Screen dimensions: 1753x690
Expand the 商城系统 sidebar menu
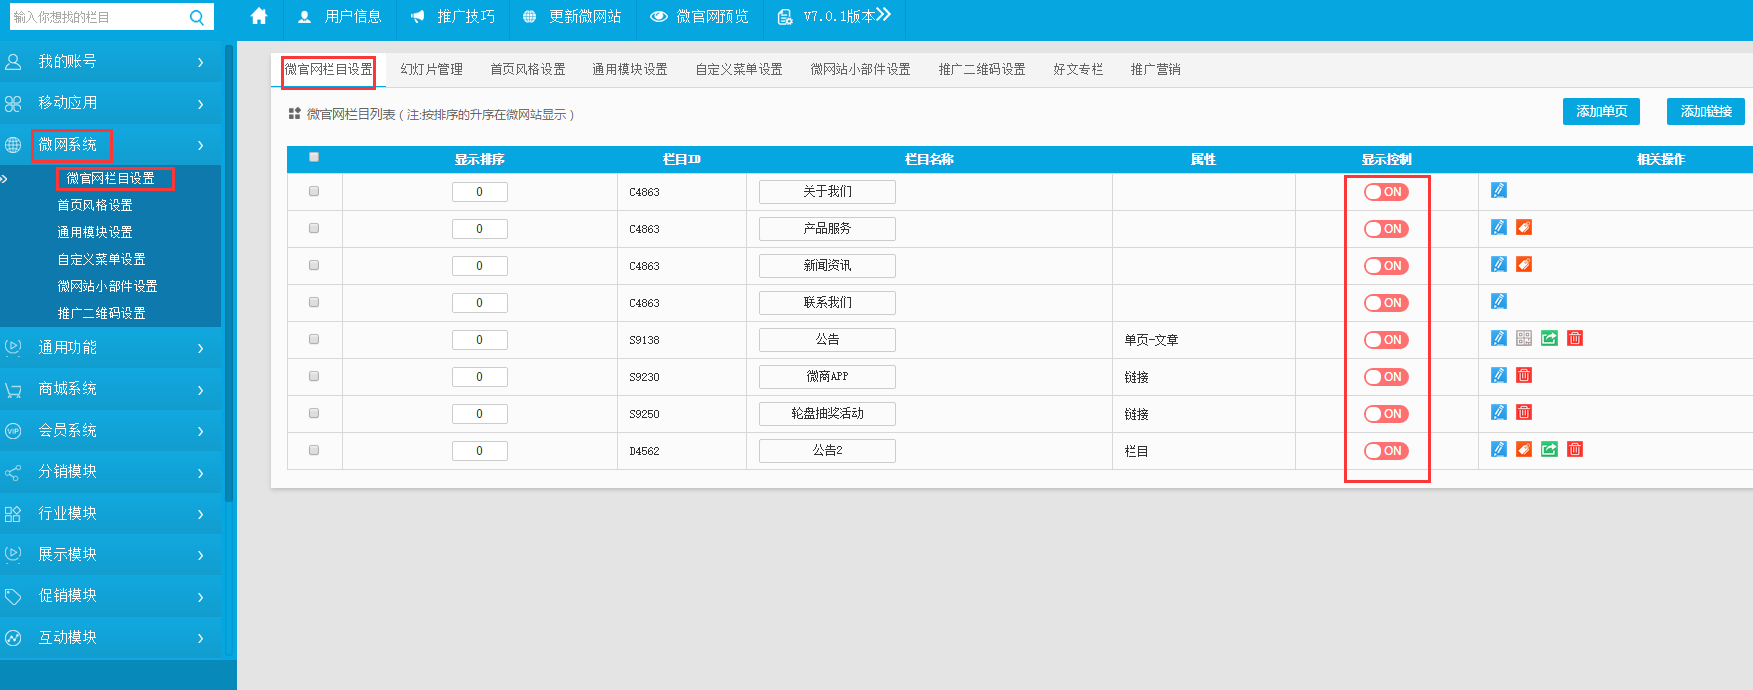[110, 389]
